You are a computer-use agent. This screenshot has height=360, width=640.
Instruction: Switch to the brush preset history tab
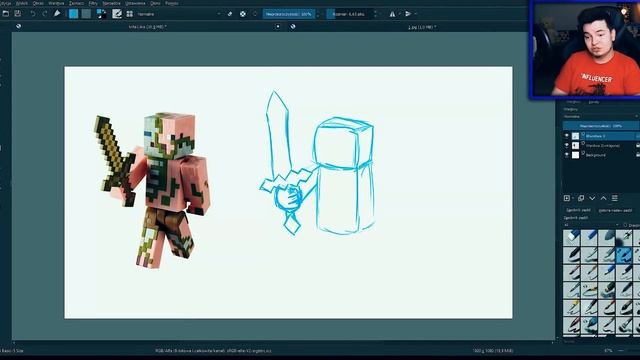pos(615,210)
